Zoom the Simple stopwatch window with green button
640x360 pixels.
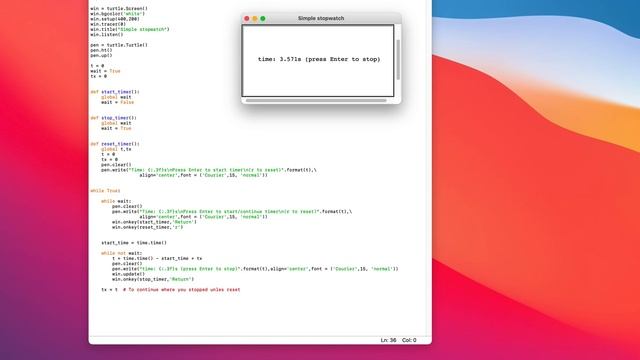coord(263,18)
